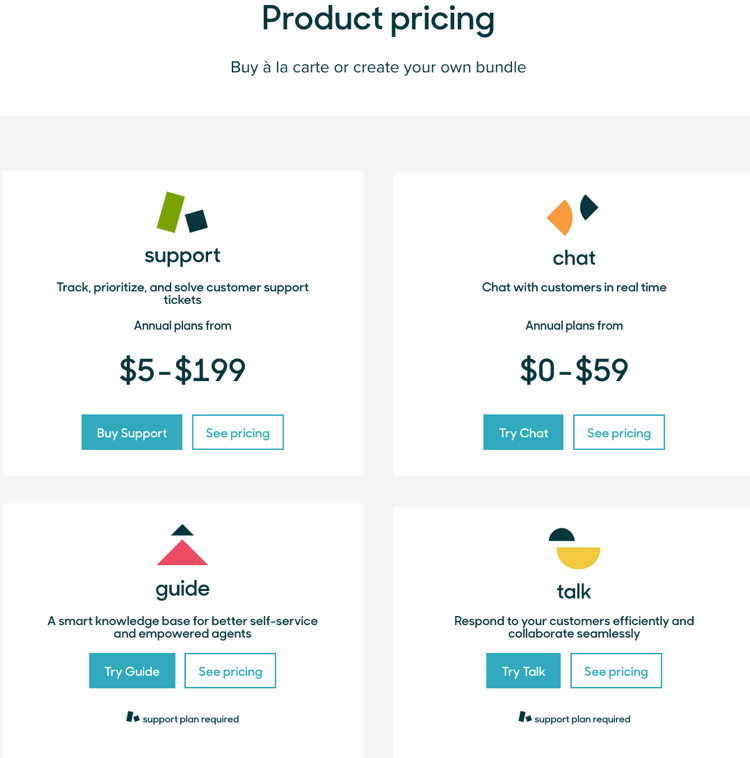Click the small support icon under Talk
Image resolution: width=750 pixels, height=758 pixels.
click(x=525, y=717)
